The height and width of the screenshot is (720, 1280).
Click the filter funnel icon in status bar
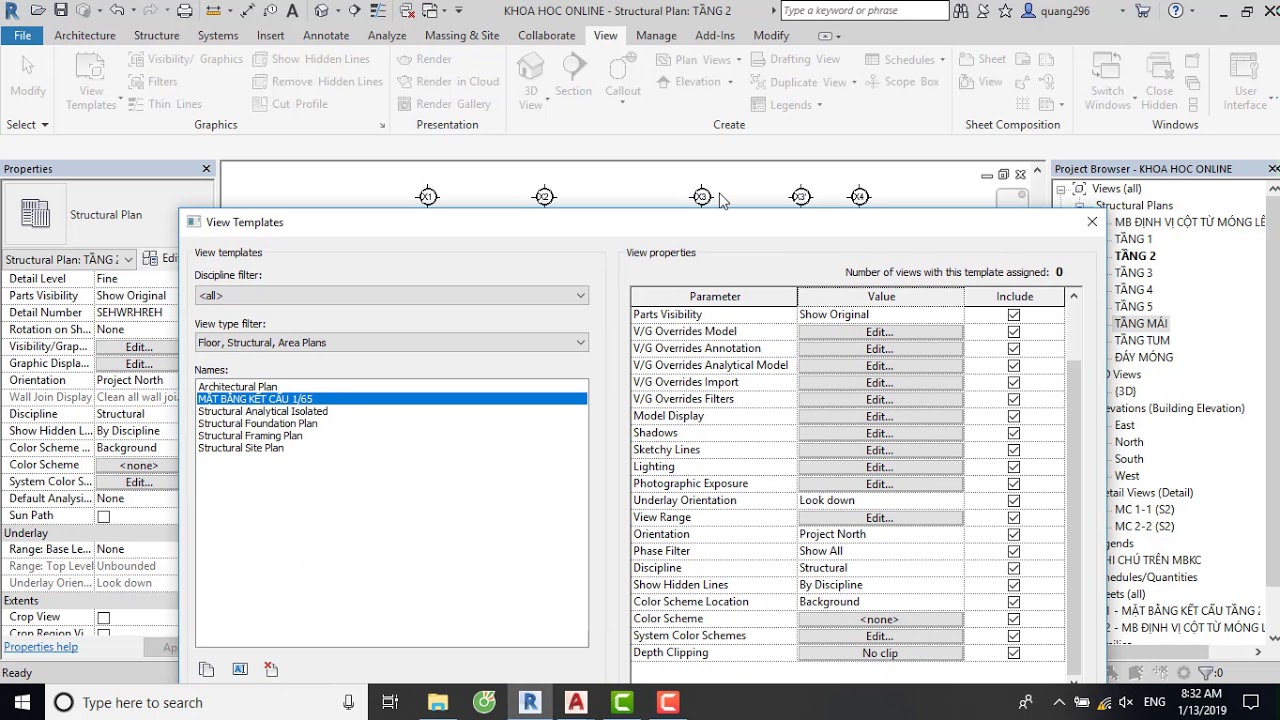point(1205,673)
